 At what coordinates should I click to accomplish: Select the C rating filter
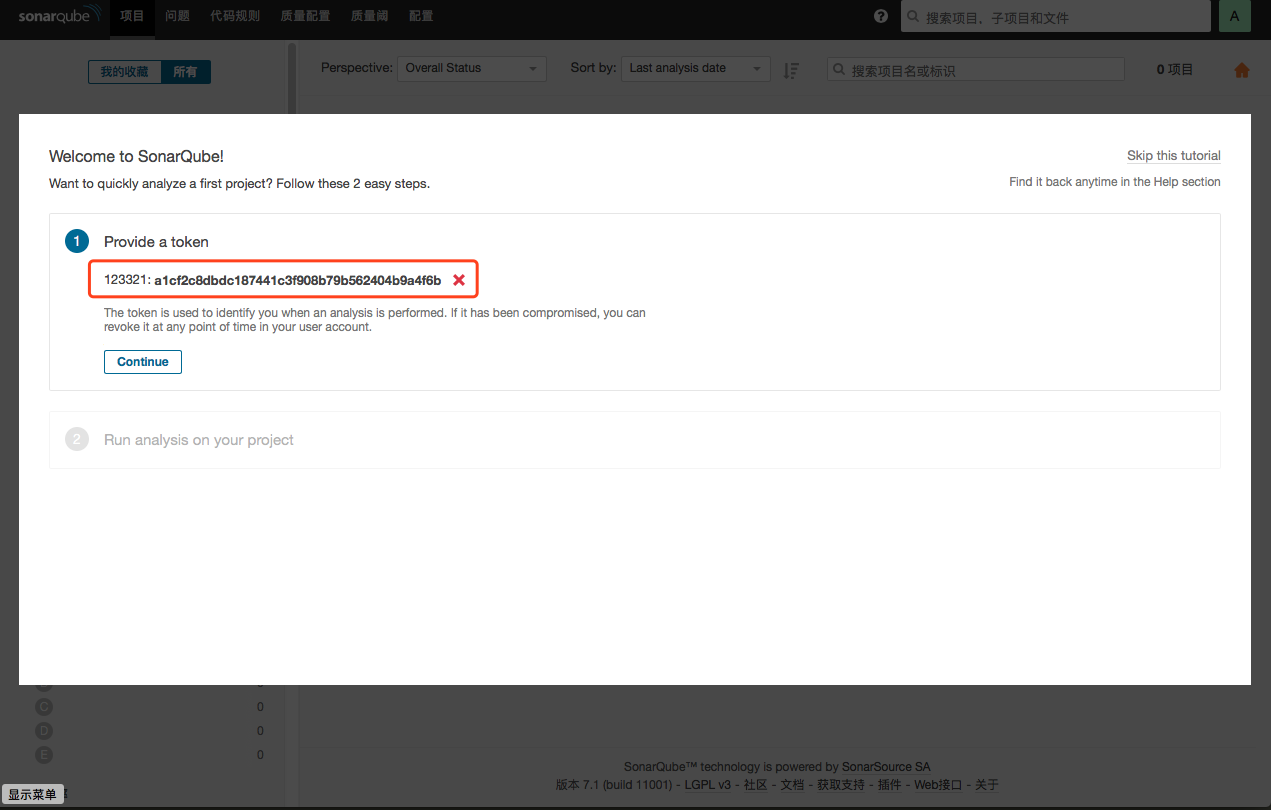[44, 707]
